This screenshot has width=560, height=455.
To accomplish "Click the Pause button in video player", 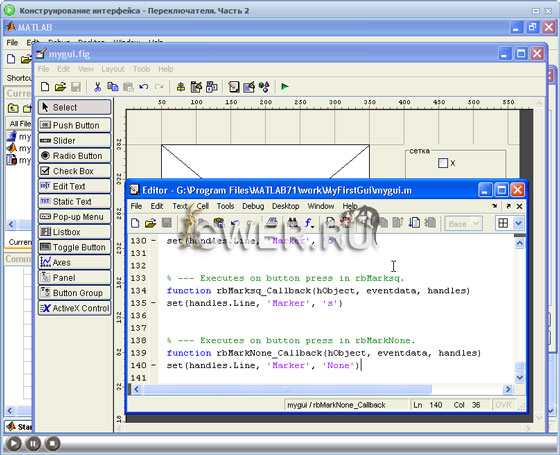I will coord(33,444).
